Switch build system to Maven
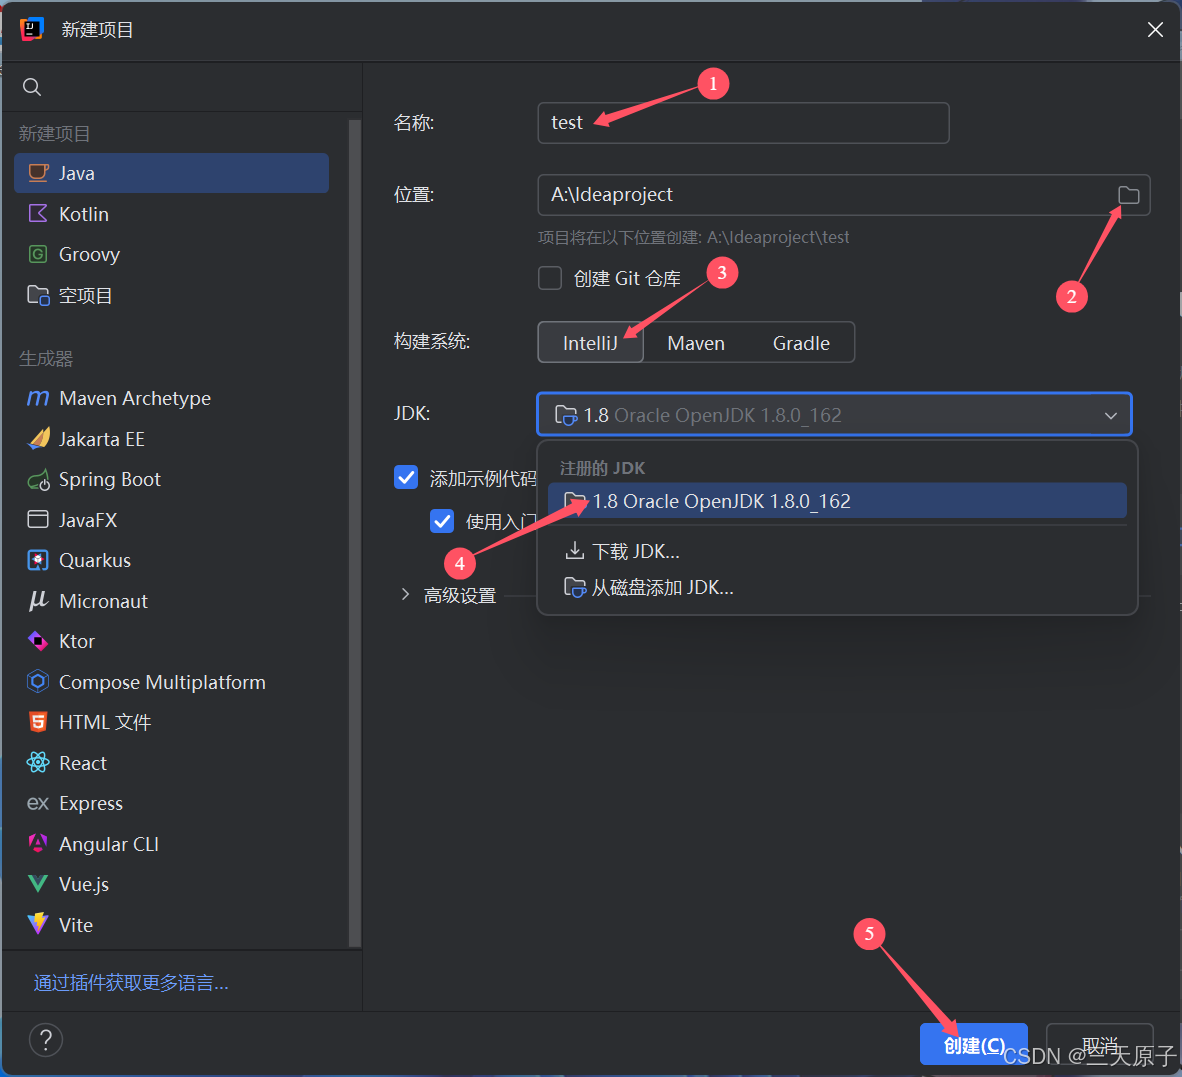 tap(696, 343)
